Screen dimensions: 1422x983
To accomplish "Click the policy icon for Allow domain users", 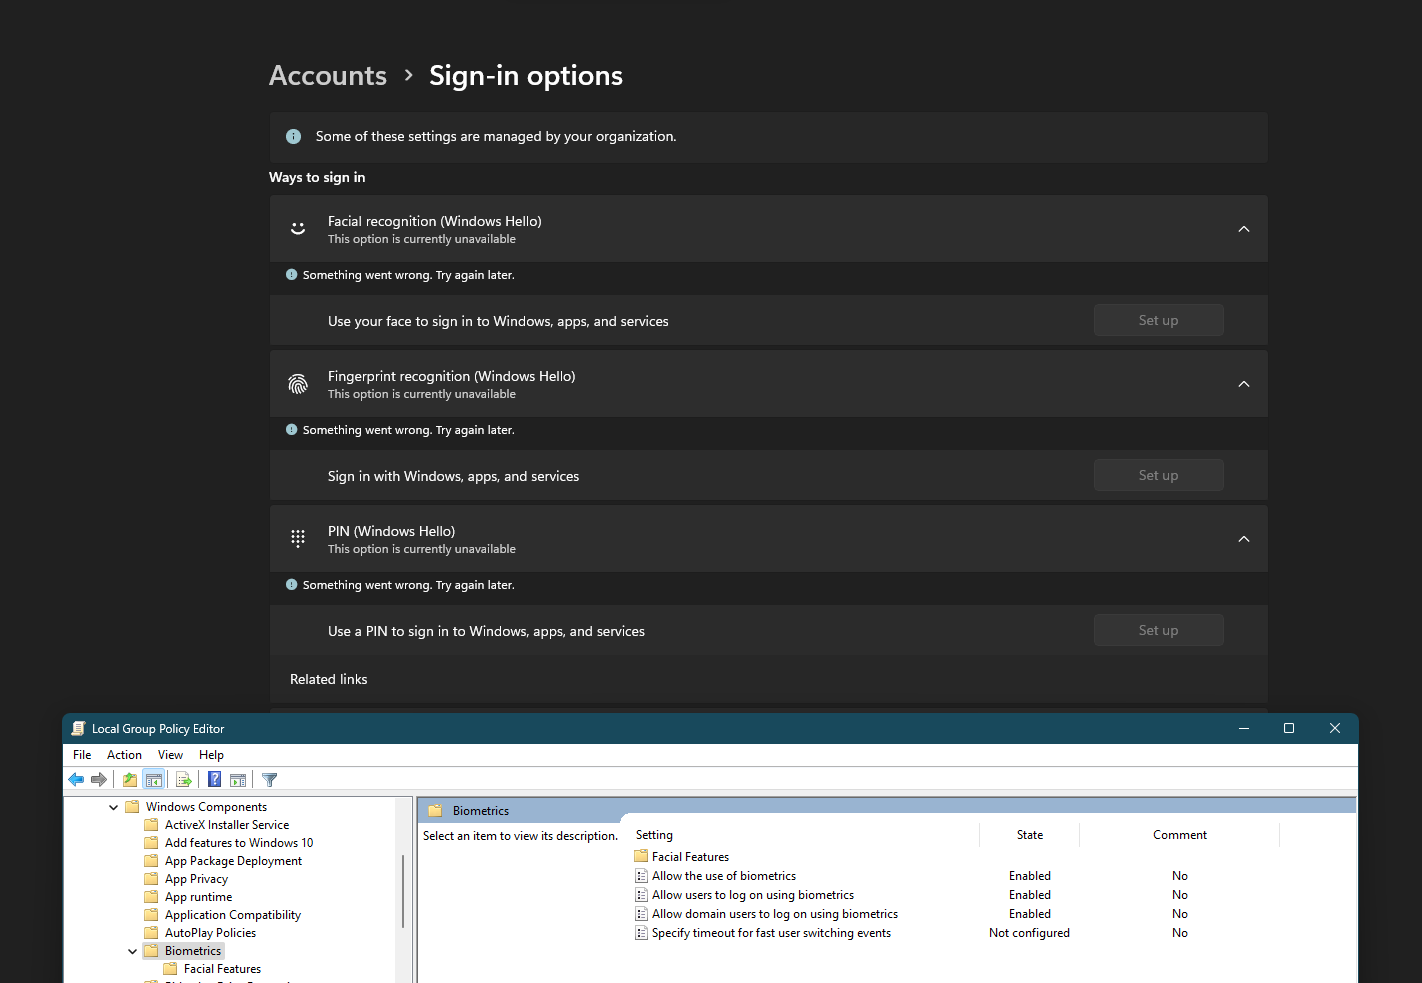I will coord(642,914).
